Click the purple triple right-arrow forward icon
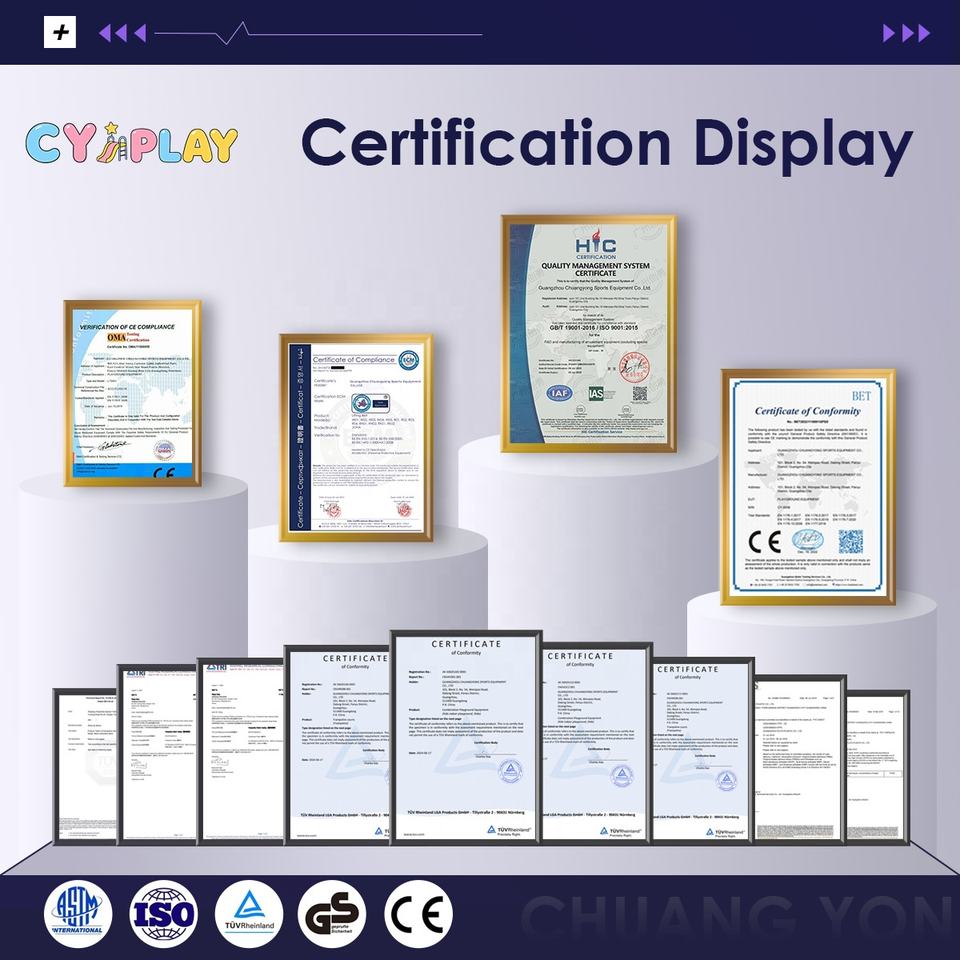 906,32
